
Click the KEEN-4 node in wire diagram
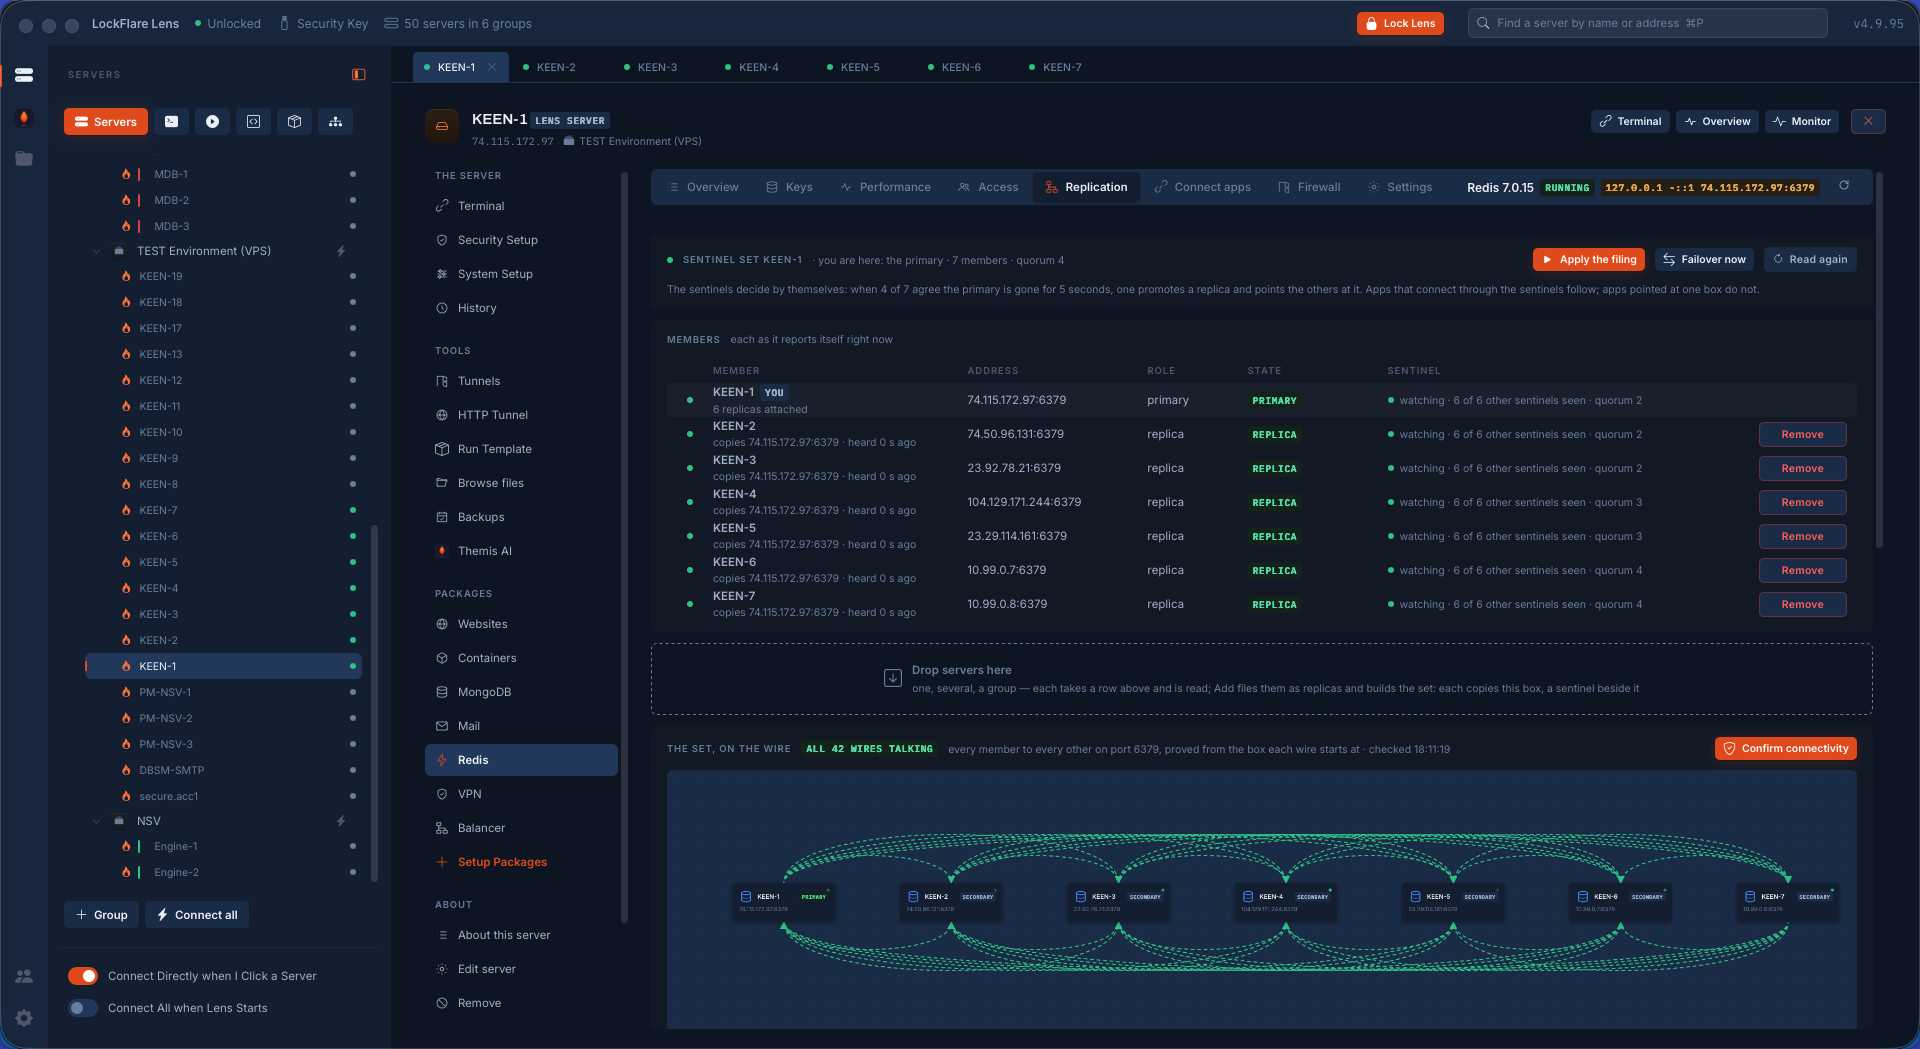click(x=1286, y=901)
